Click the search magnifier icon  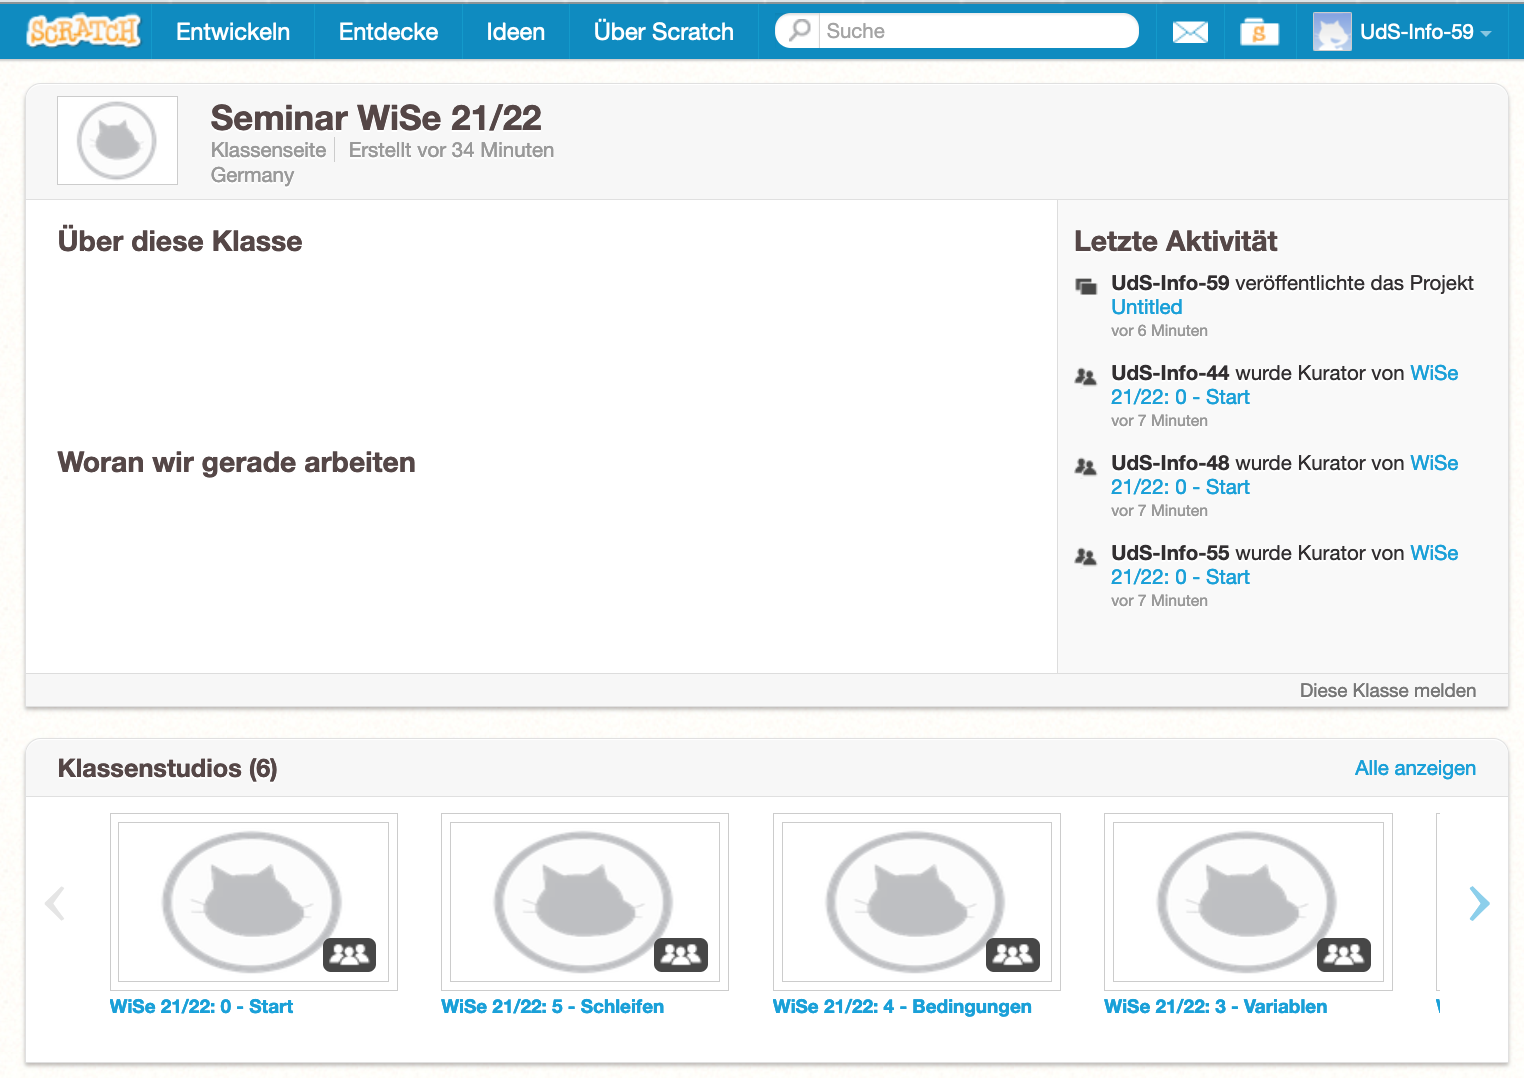click(x=799, y=30)
